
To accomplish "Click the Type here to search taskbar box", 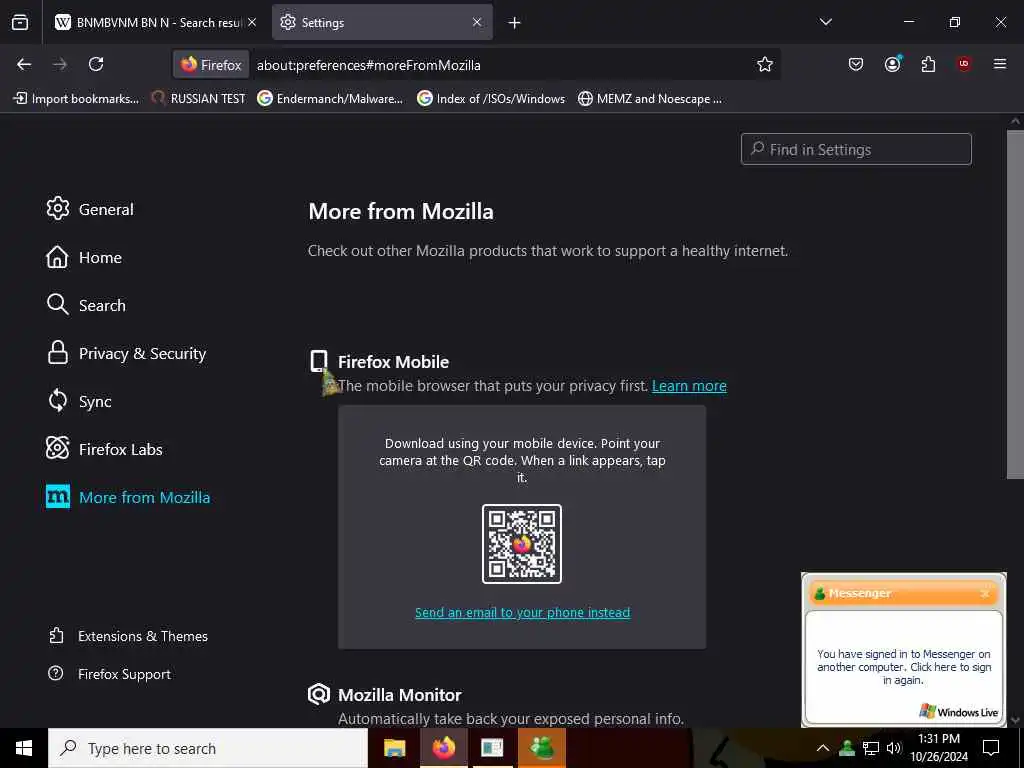I will click(208, 748).
